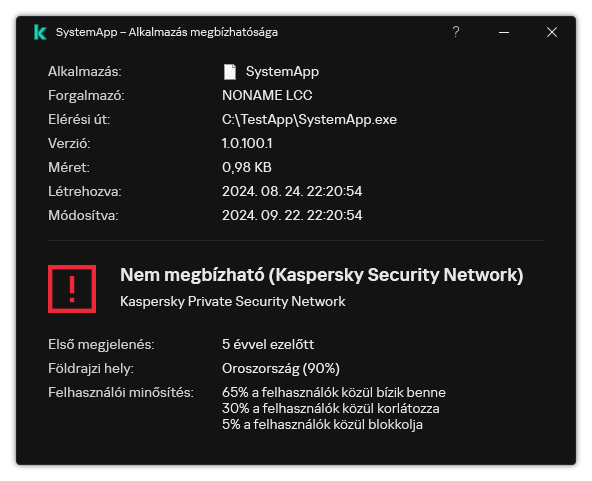Image resolution: width=592 pixels, height=481 pixels.
Task: Select the SystemApp application name text
Action: pyautogui.click(x=282, y=71)
